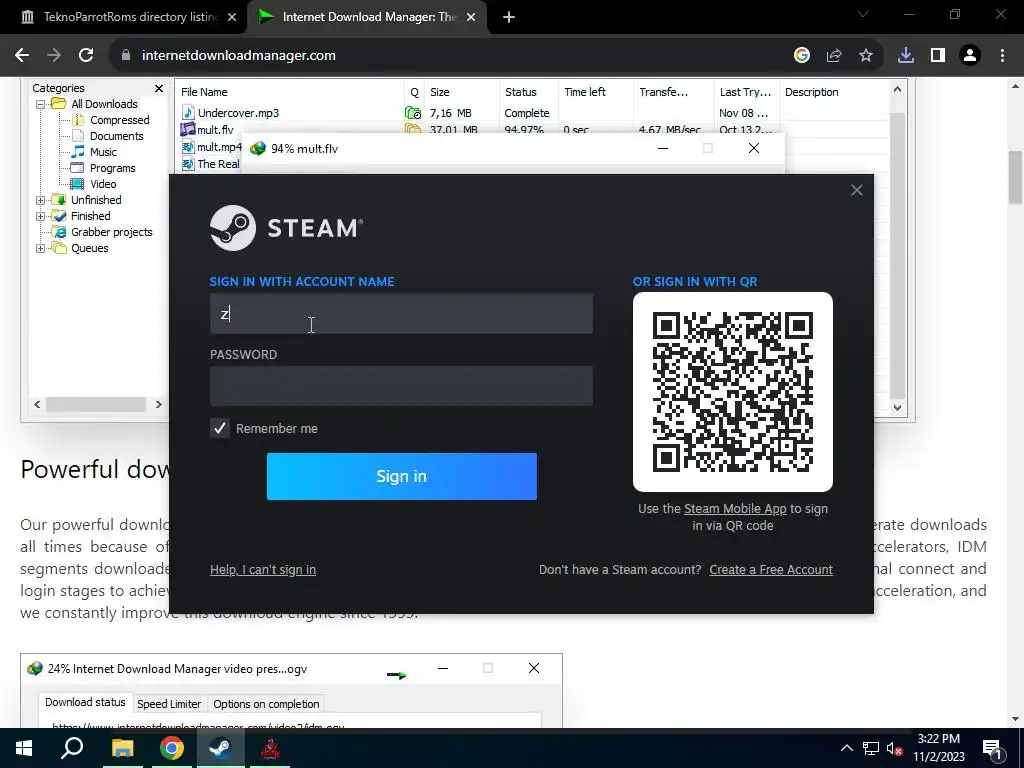1024x768 pixels.
Task: Select Grabber projects in the tree
Action: [x=111, y=232]
